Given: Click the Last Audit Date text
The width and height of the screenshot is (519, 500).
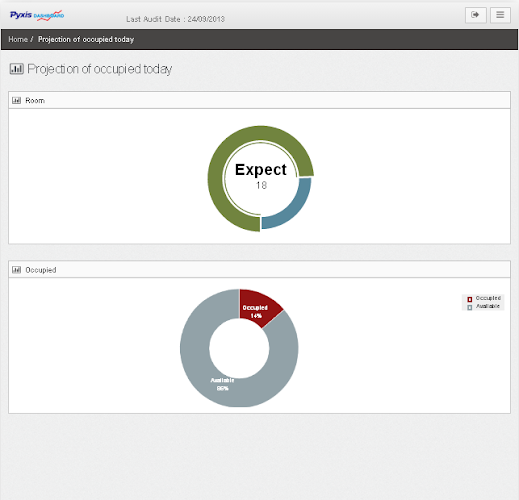Looking at the screenshot, I should click(x=175, y=19).
